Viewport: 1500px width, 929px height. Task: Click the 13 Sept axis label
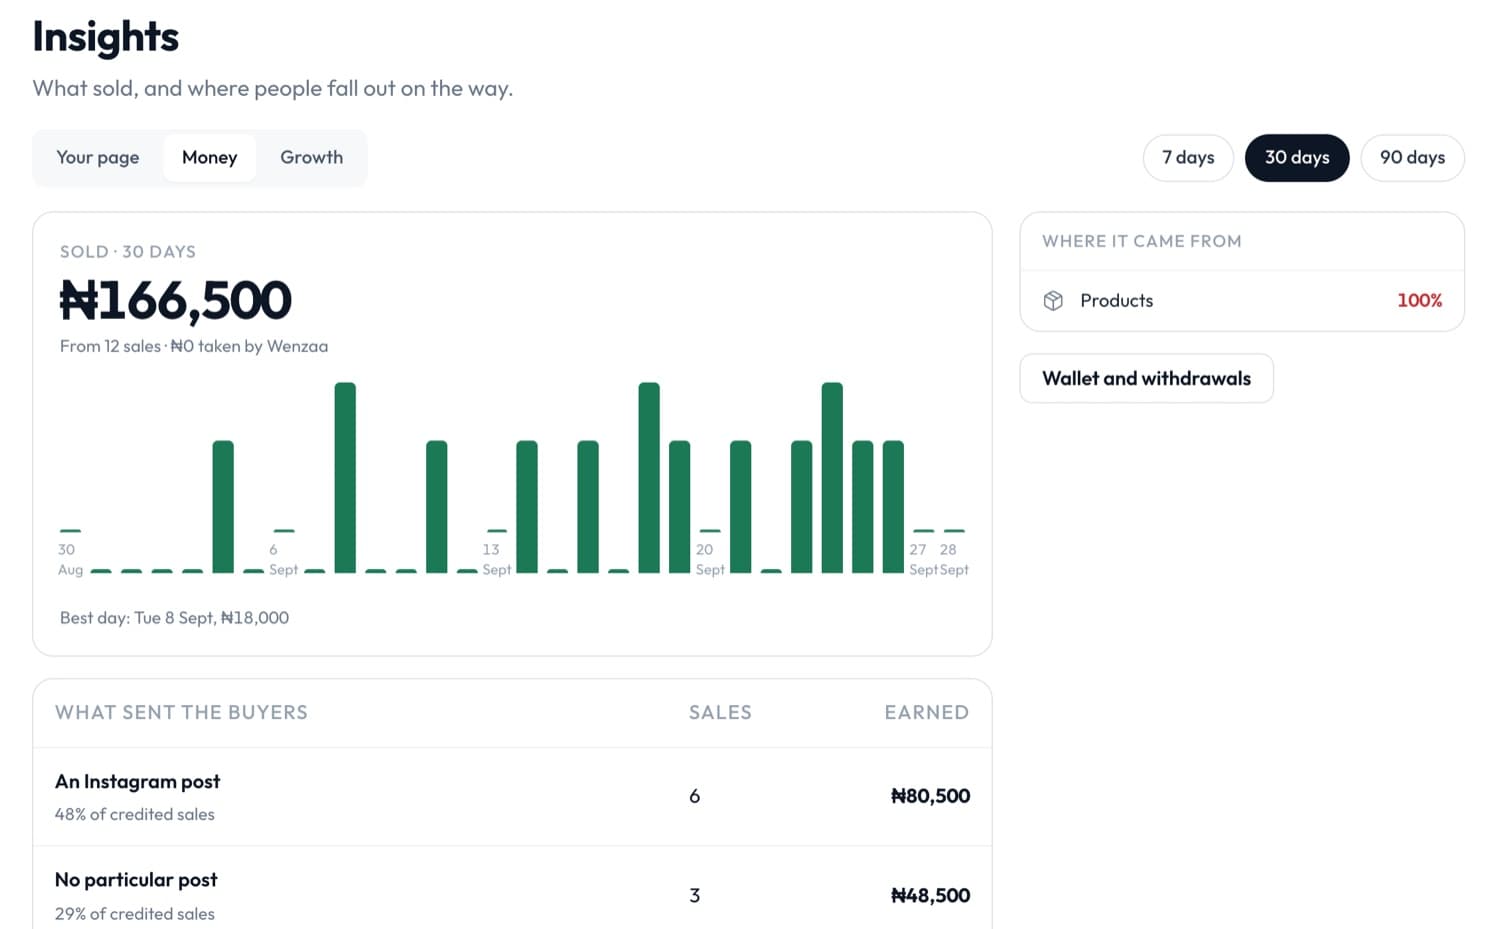[x=497, y=559]
